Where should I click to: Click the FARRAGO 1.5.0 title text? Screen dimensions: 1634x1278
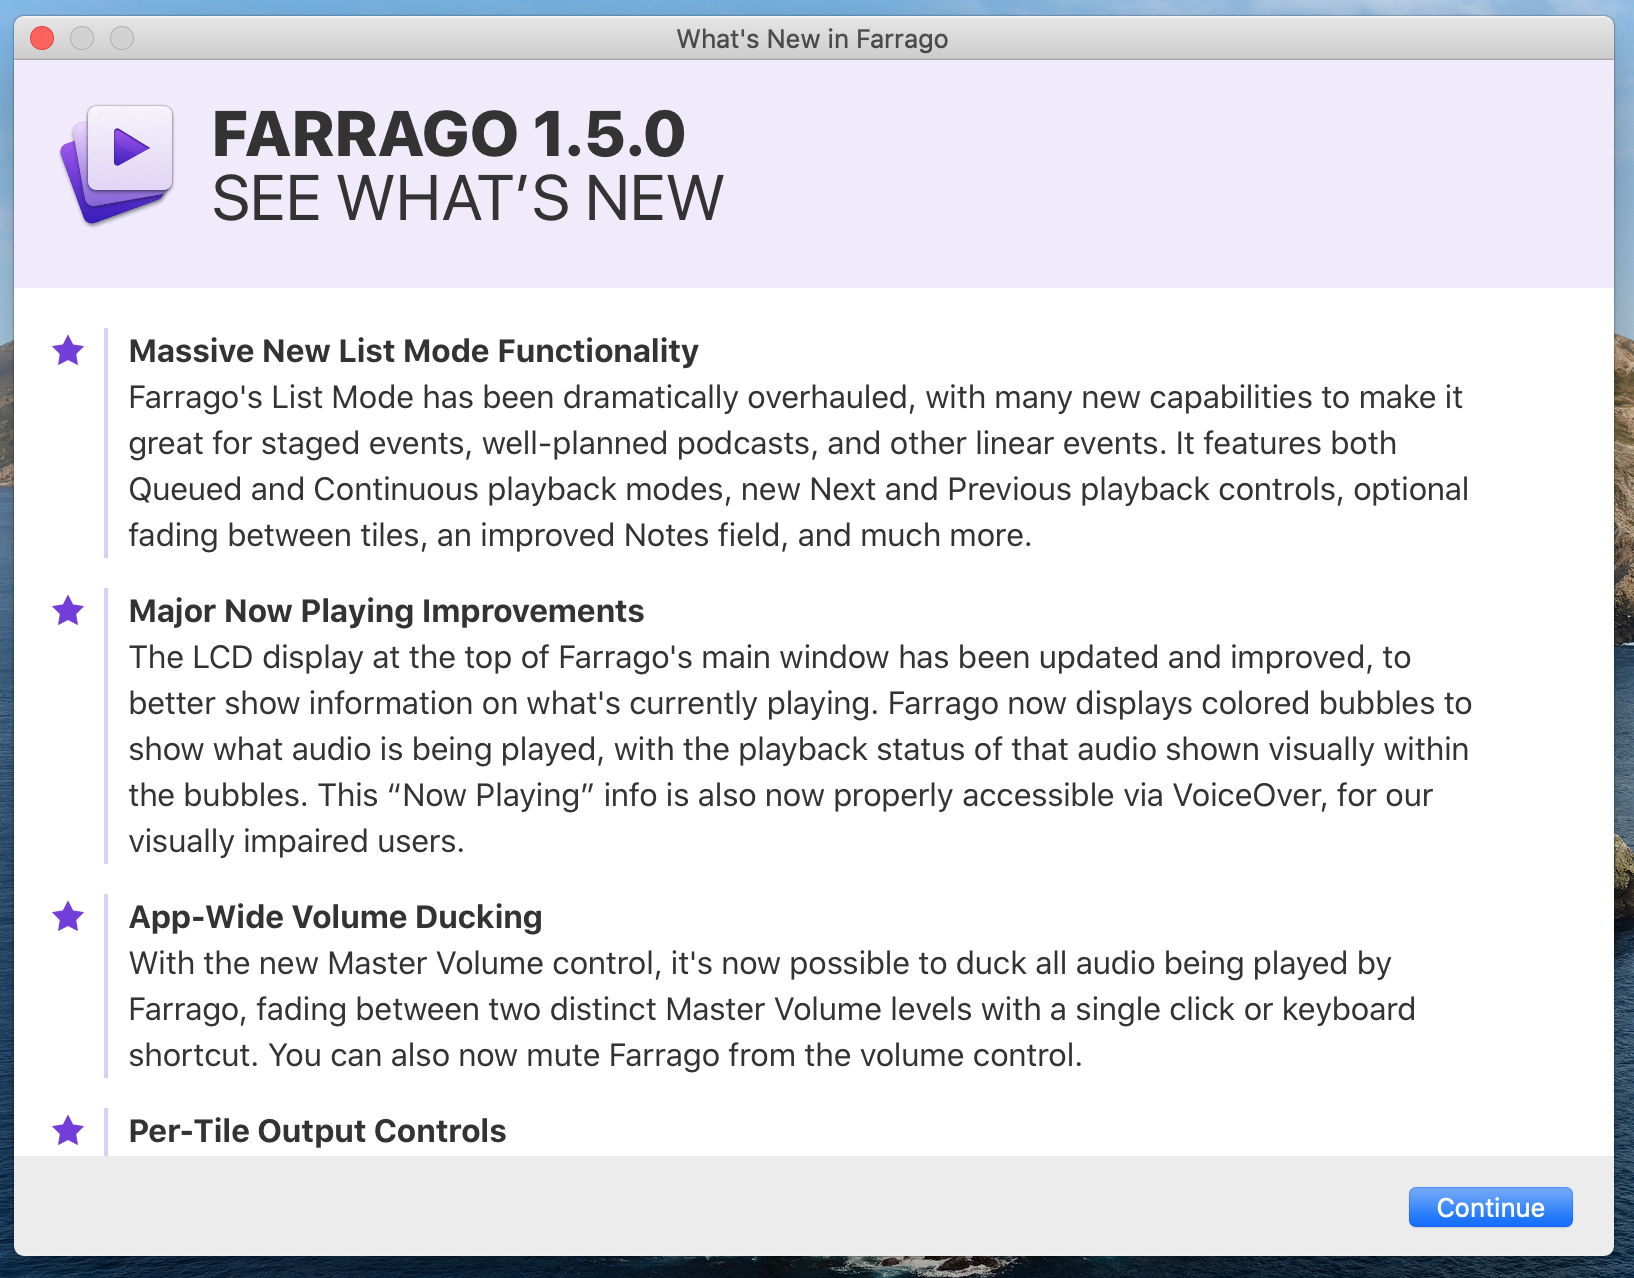[x=449, y=134]
